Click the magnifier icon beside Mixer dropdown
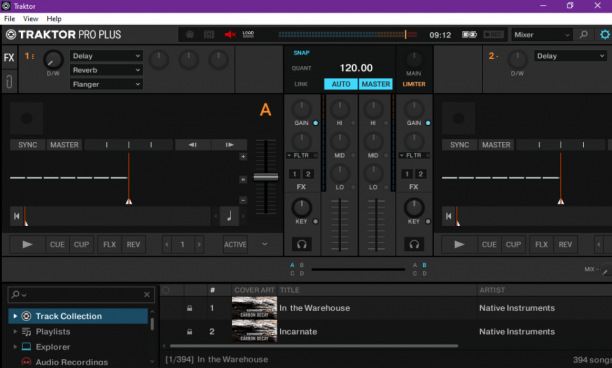Screen dimensions: 612x368 584,35
